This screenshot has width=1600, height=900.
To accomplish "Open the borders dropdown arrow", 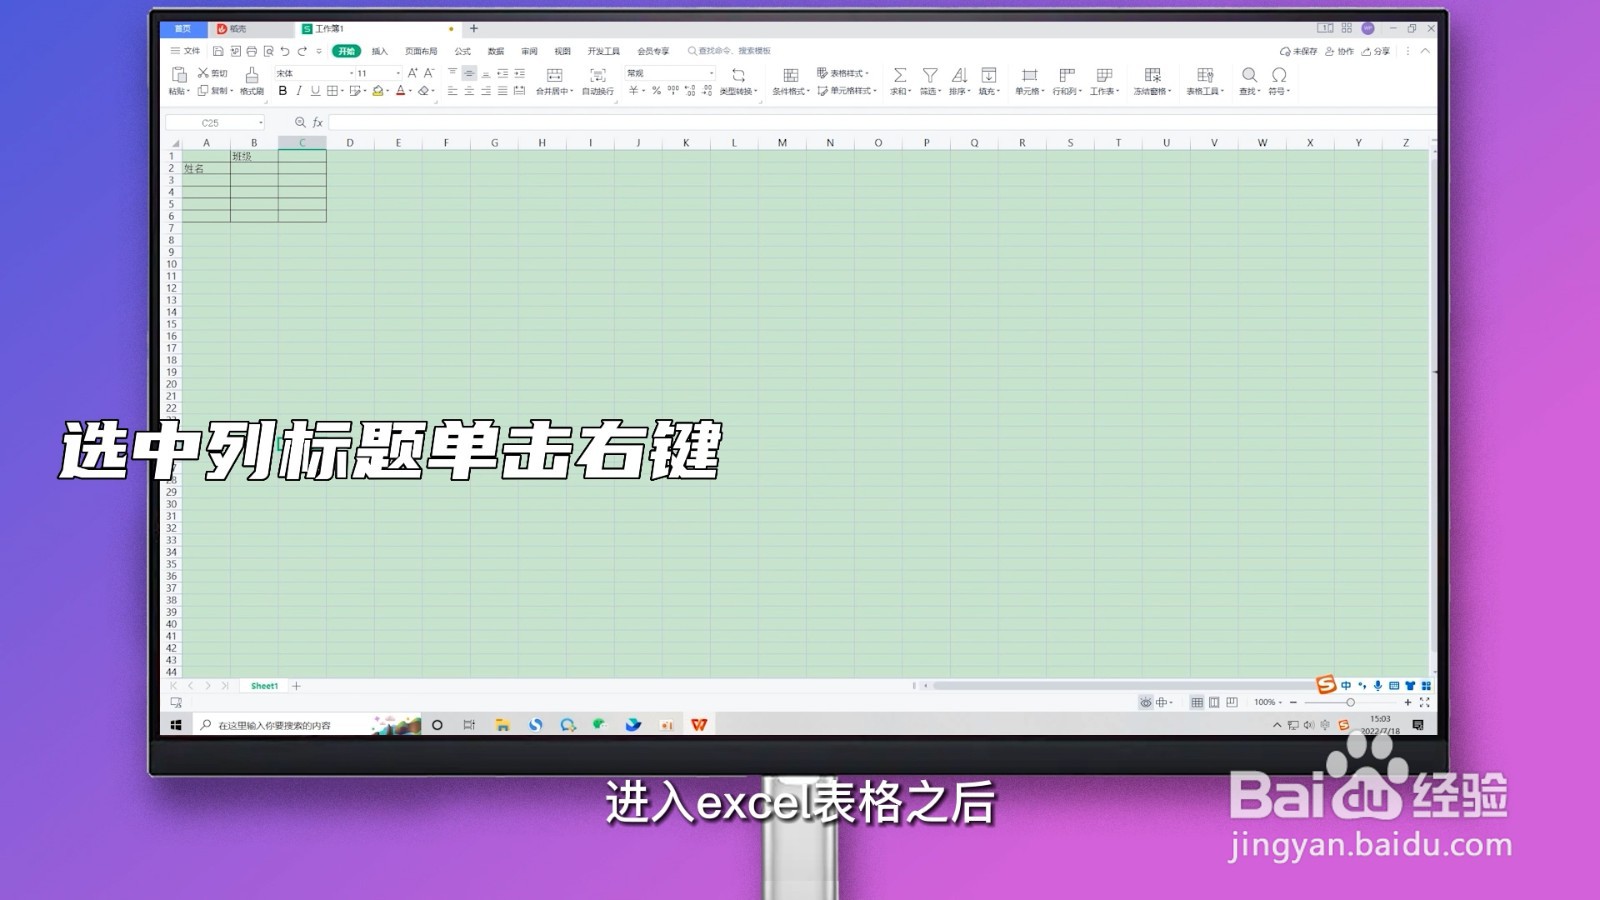I will click(x=342, y=91).
